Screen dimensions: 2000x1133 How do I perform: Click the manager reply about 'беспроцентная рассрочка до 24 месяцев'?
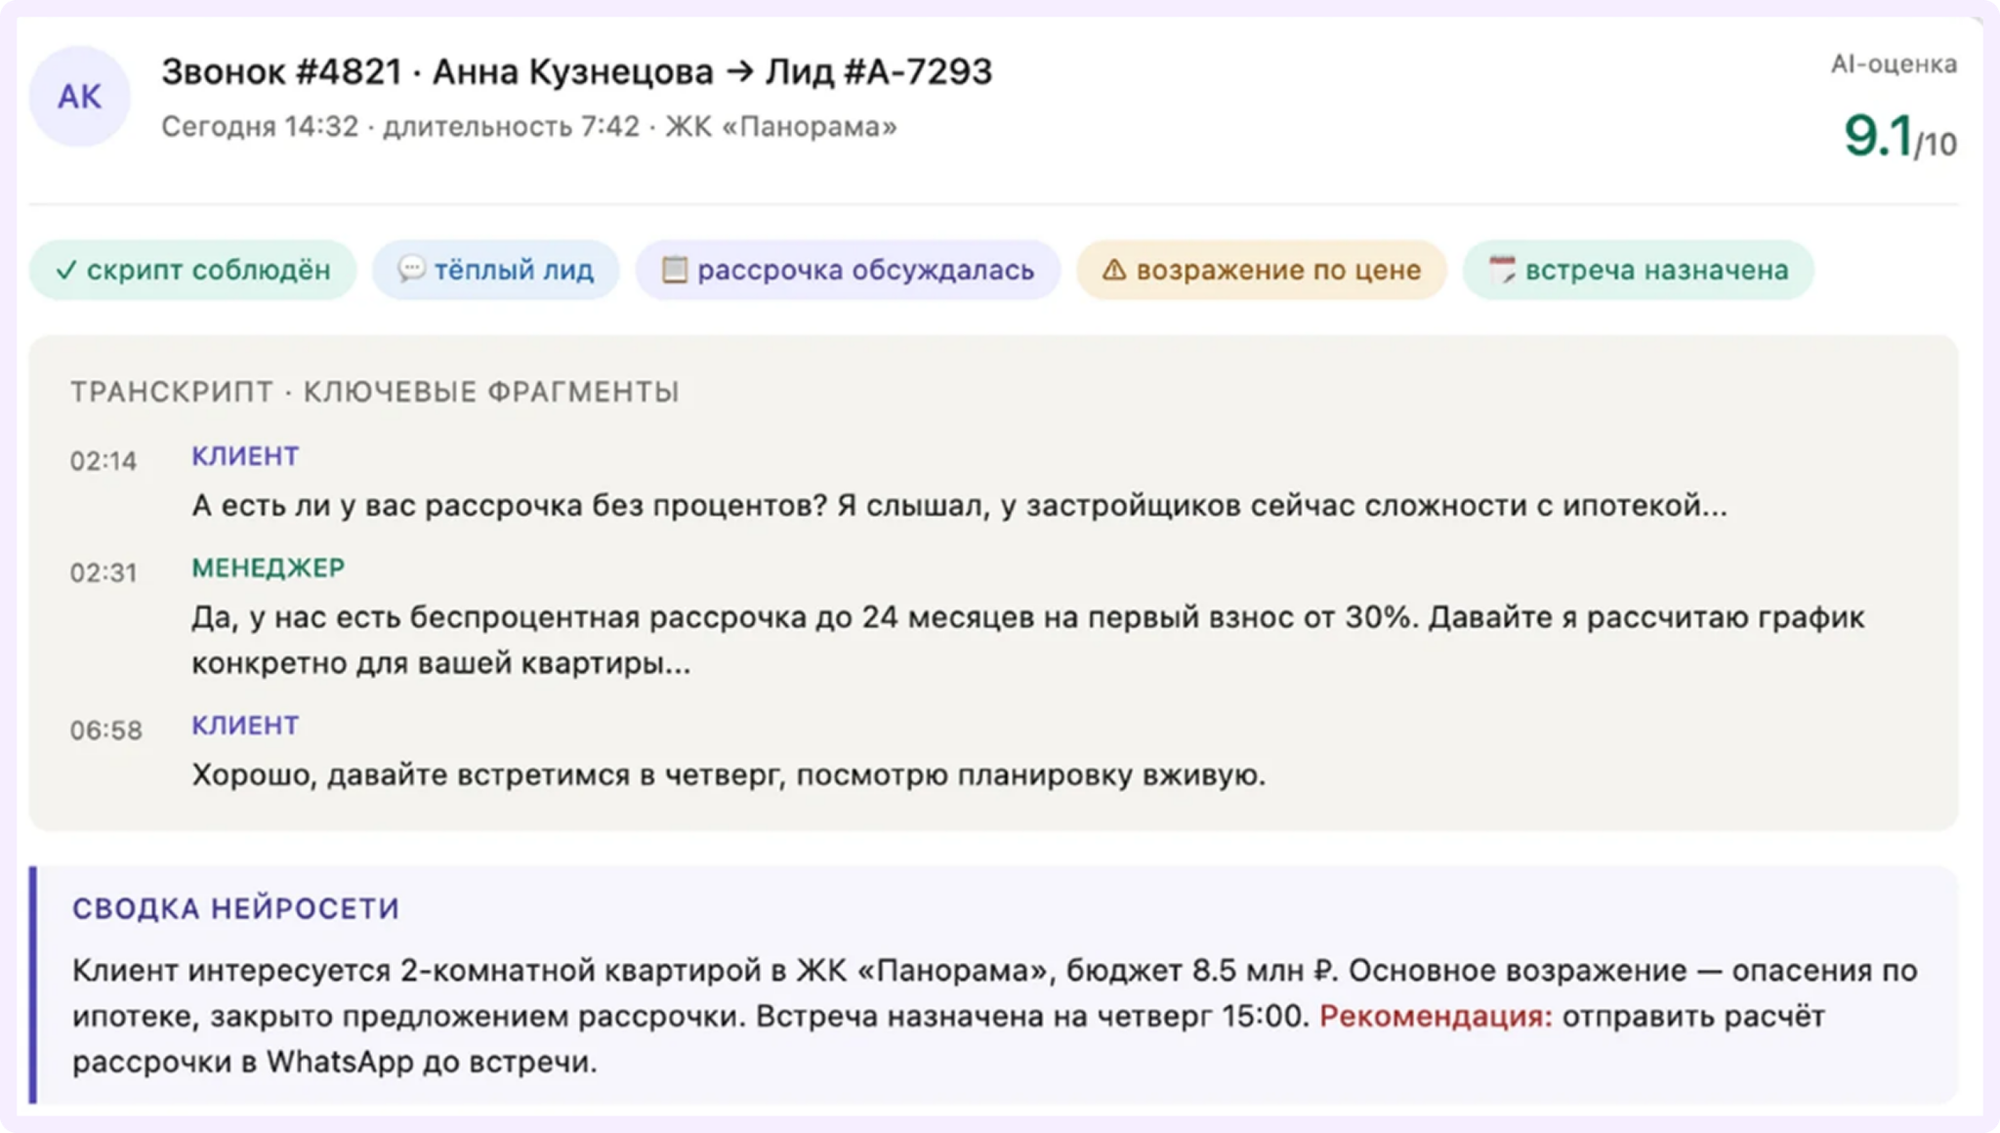pyautogui.click(x=1028, y=640)
